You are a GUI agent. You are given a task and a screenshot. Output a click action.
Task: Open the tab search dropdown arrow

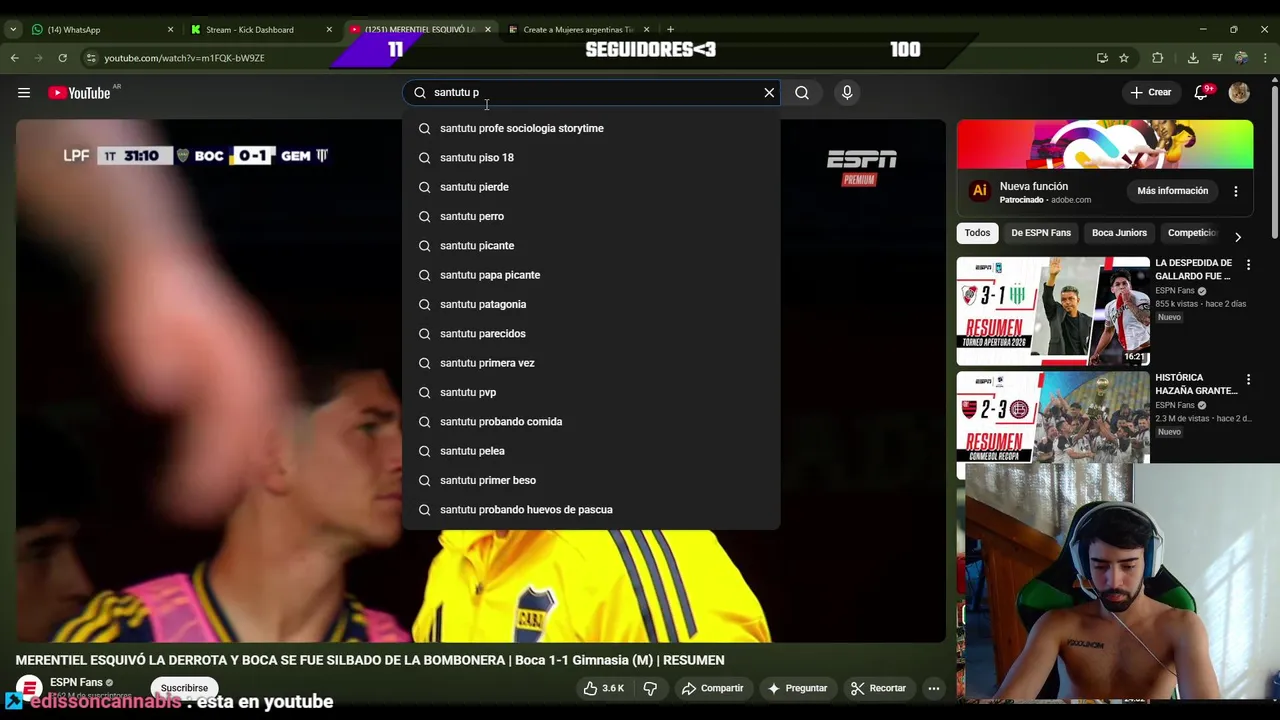click(x=13, y=30)
